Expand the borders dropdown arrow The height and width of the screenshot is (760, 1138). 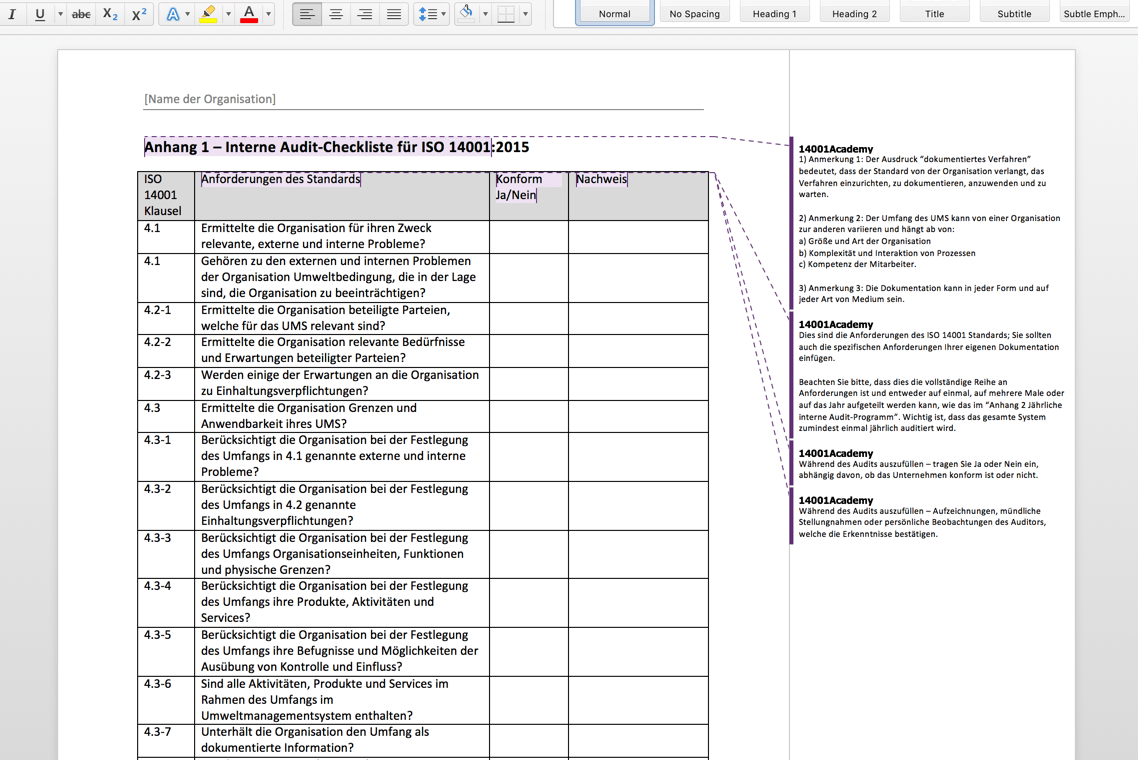coord(525,14)
